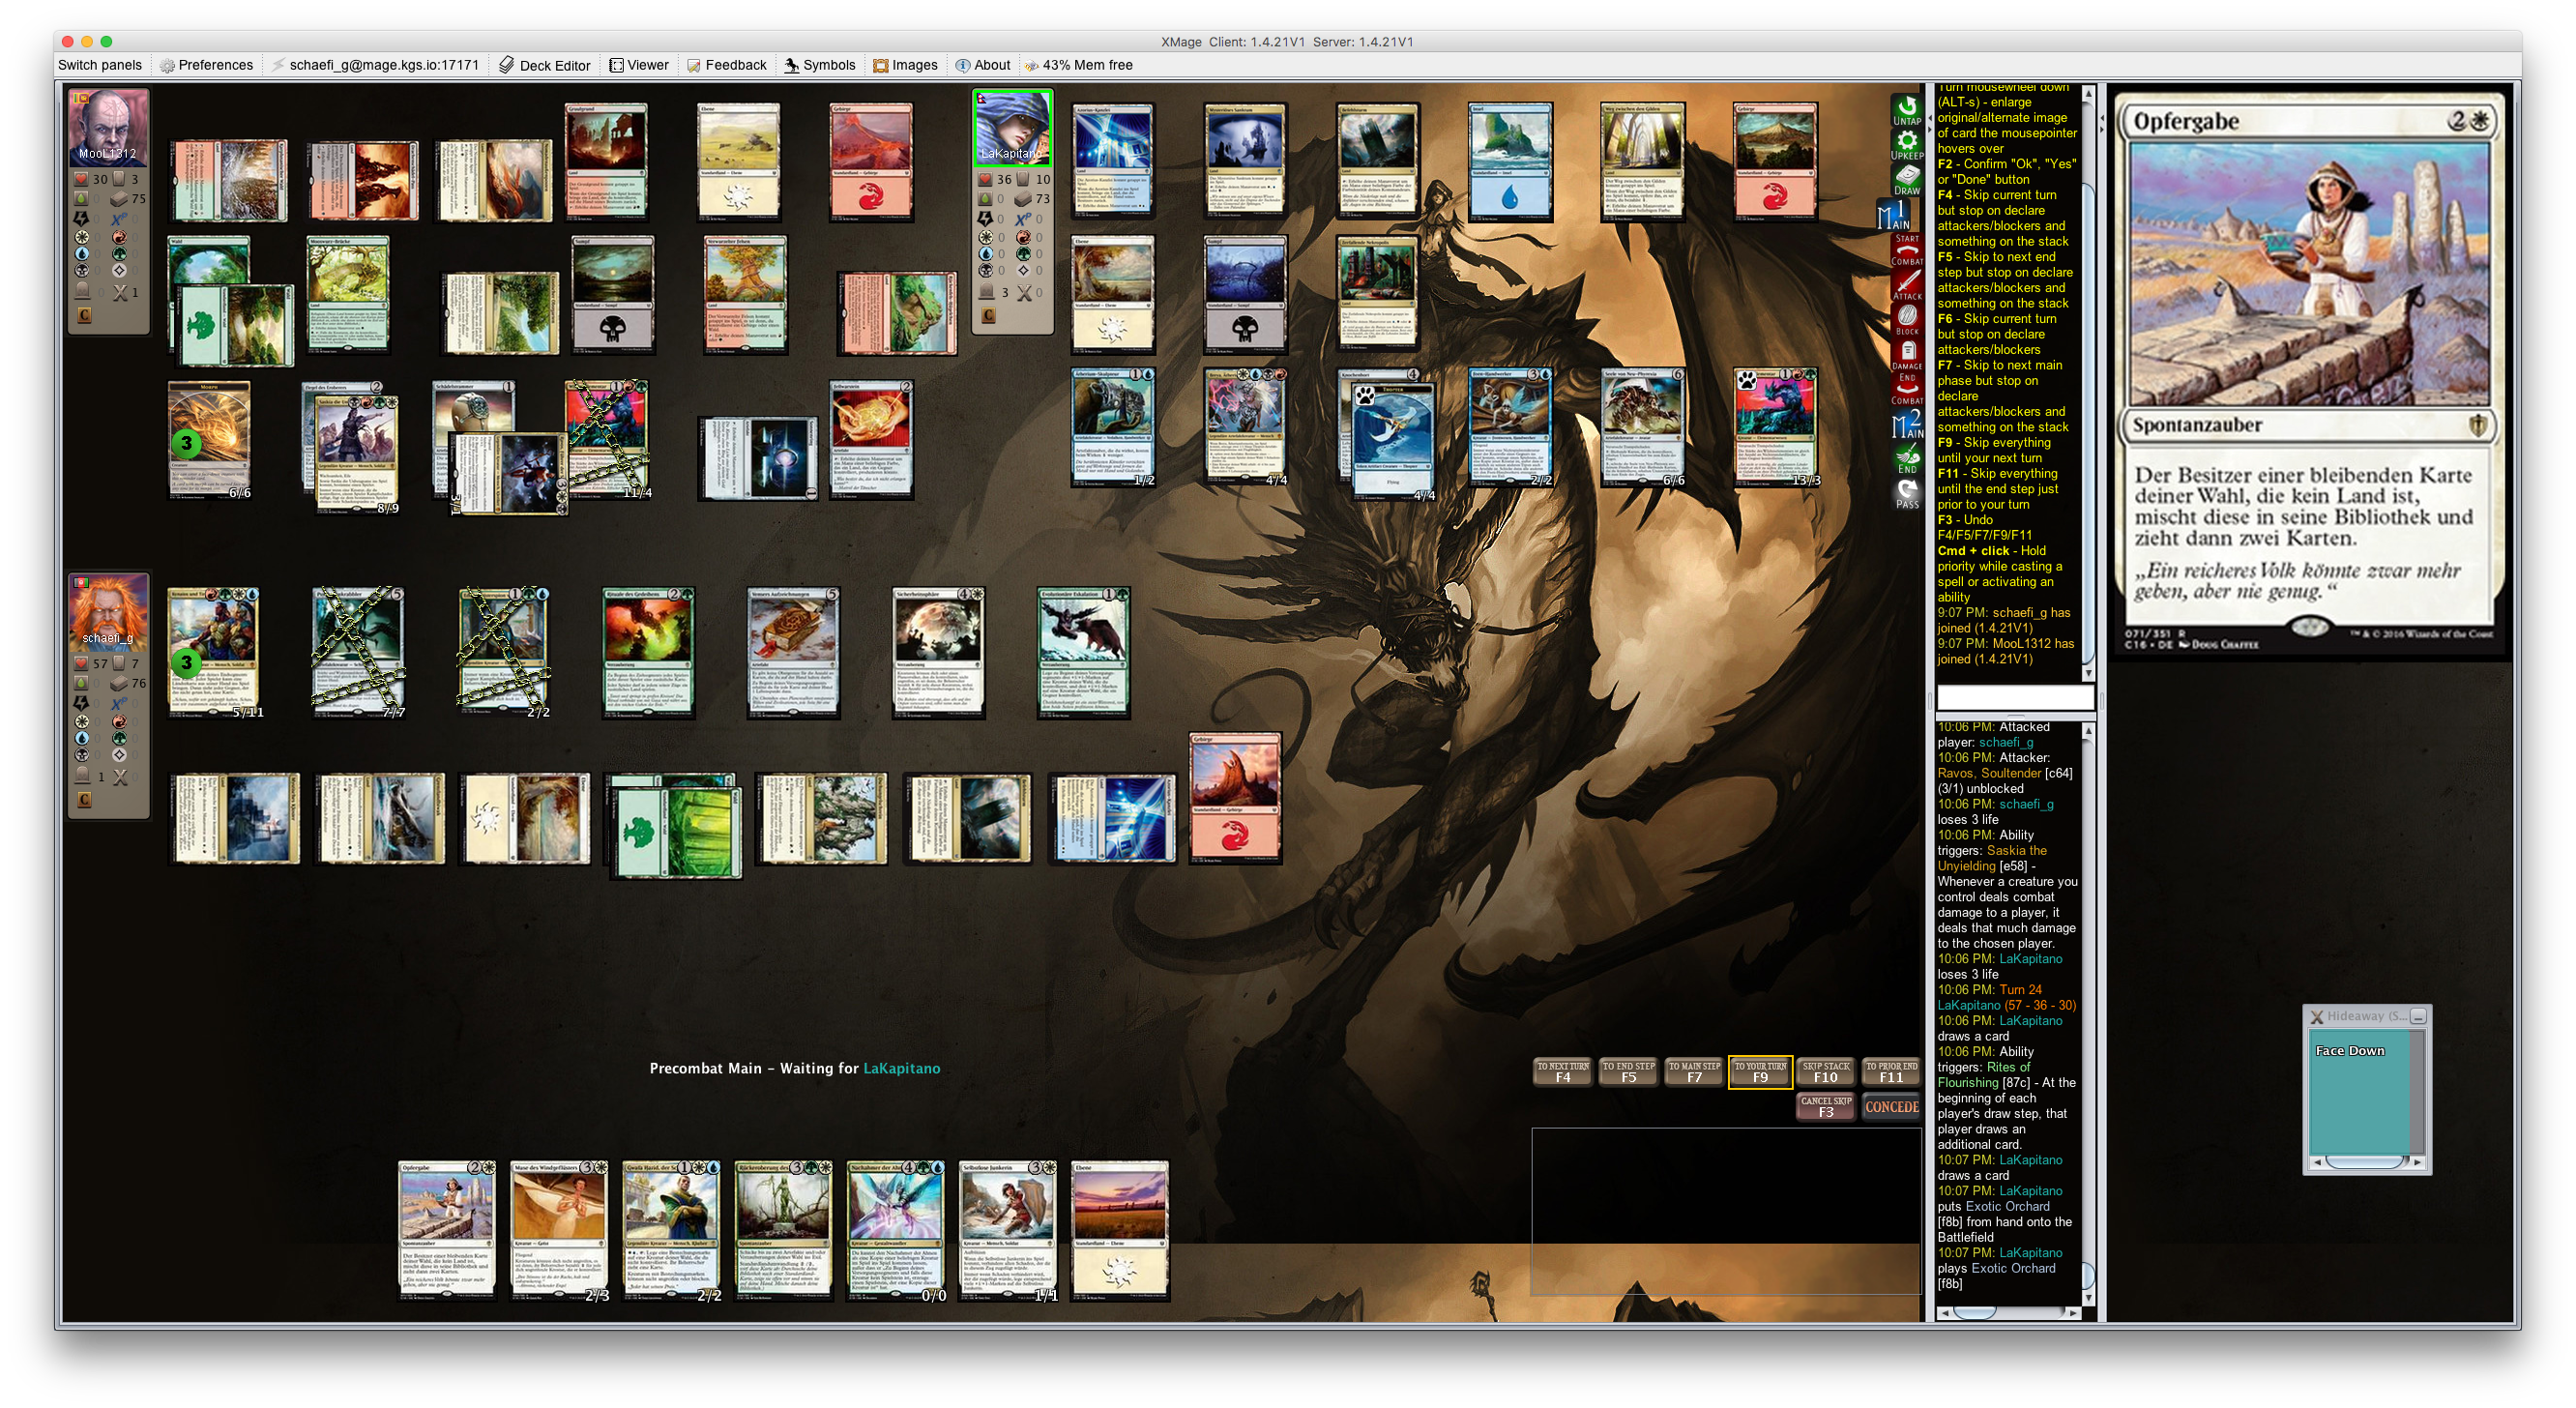Click the To Main Step F7 button
Image resolution: width=2576 pixels, height=1408 pixels.
(x=1694, y=1072)
